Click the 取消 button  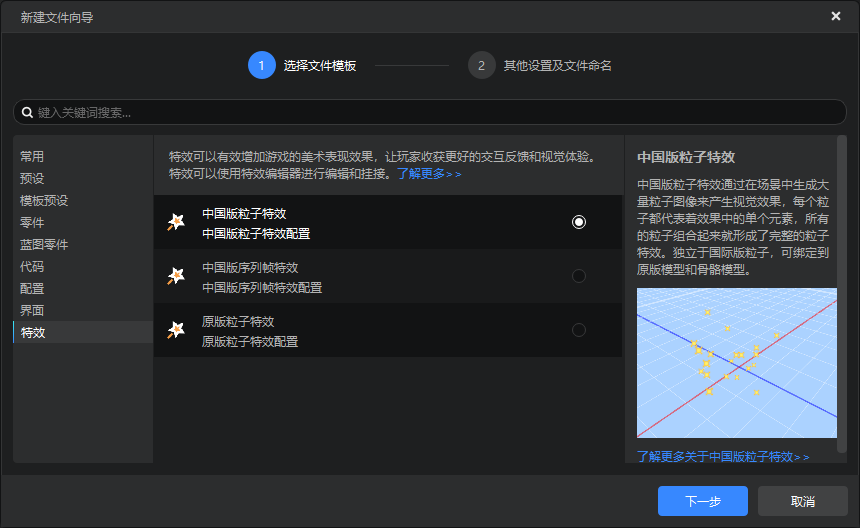(802, 501)
